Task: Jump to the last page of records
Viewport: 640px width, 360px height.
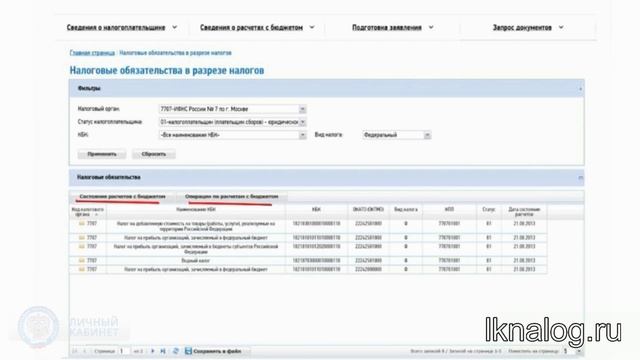Action: [x=163, y=351]
